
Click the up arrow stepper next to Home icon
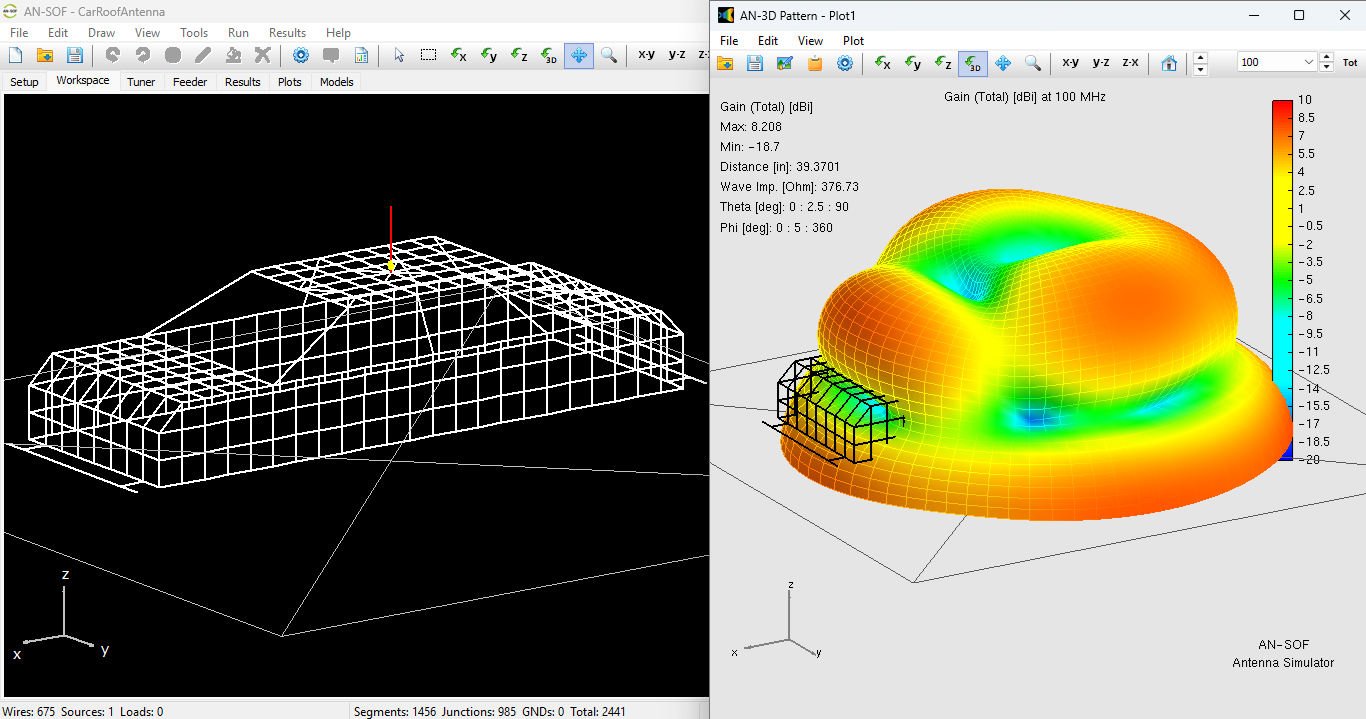pyautogui.click(x=1200, y=57)
